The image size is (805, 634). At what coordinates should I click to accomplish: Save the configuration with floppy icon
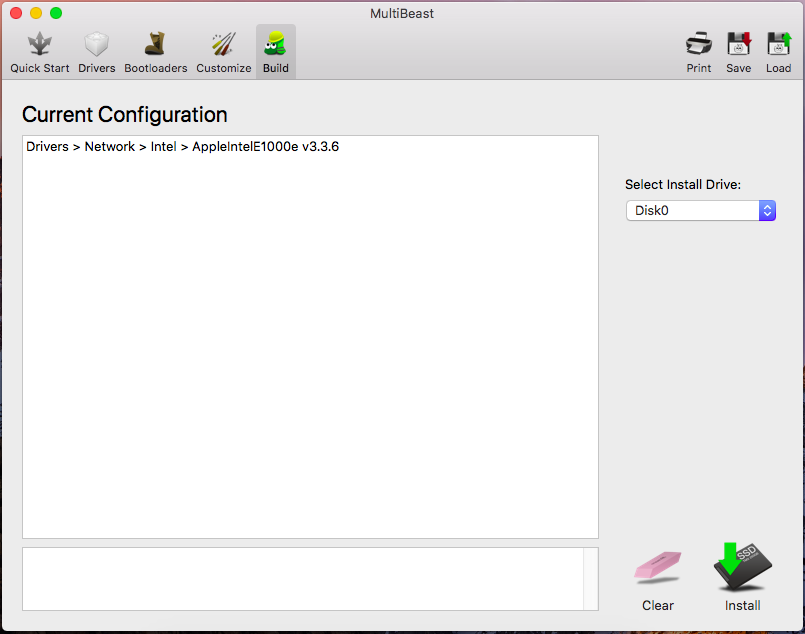pyautogui.click(x=738, y=52)
